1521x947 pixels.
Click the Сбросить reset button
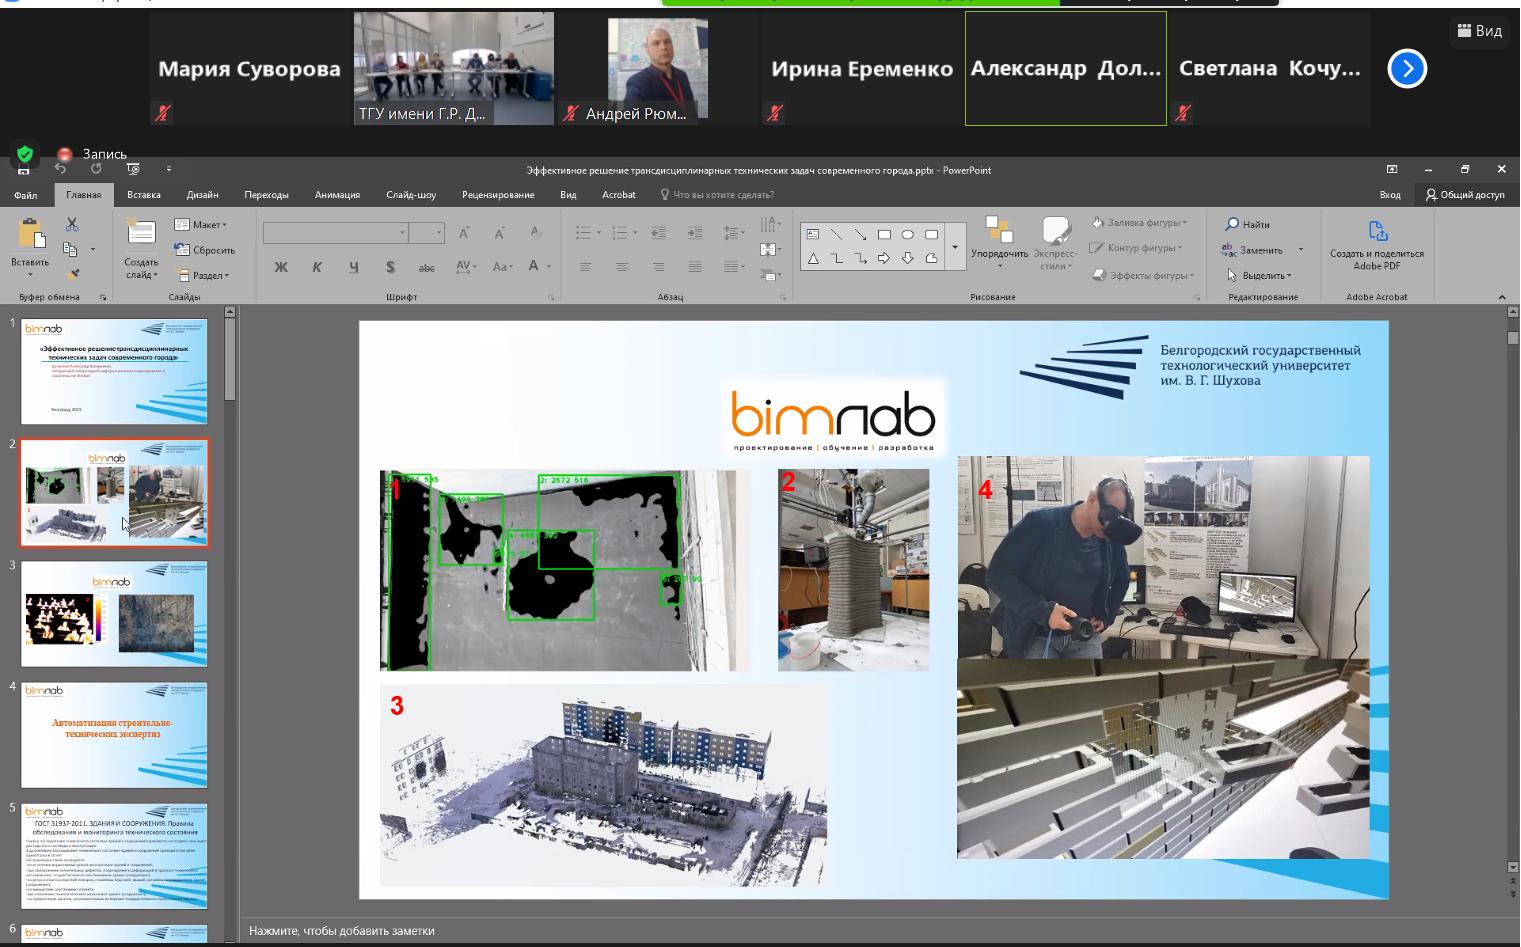(x=205, y=250)
